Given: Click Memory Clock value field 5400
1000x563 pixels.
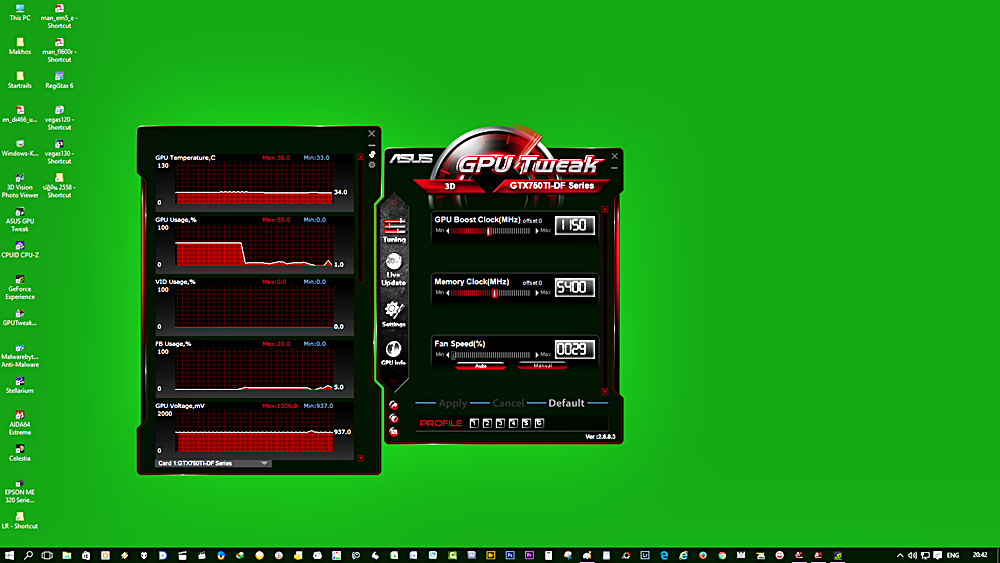Looking at the screenshot, I should (x=575, y=288).
